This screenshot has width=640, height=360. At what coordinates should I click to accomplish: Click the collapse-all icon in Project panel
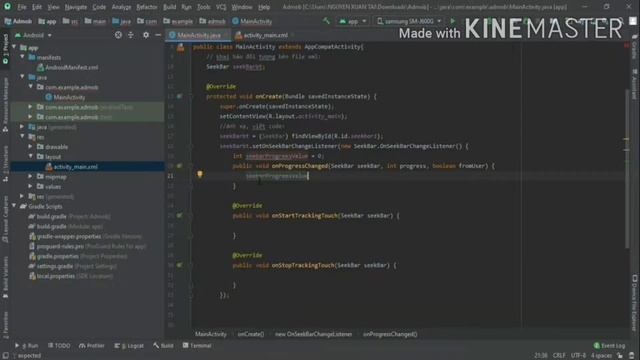click(x=131, y=35)
